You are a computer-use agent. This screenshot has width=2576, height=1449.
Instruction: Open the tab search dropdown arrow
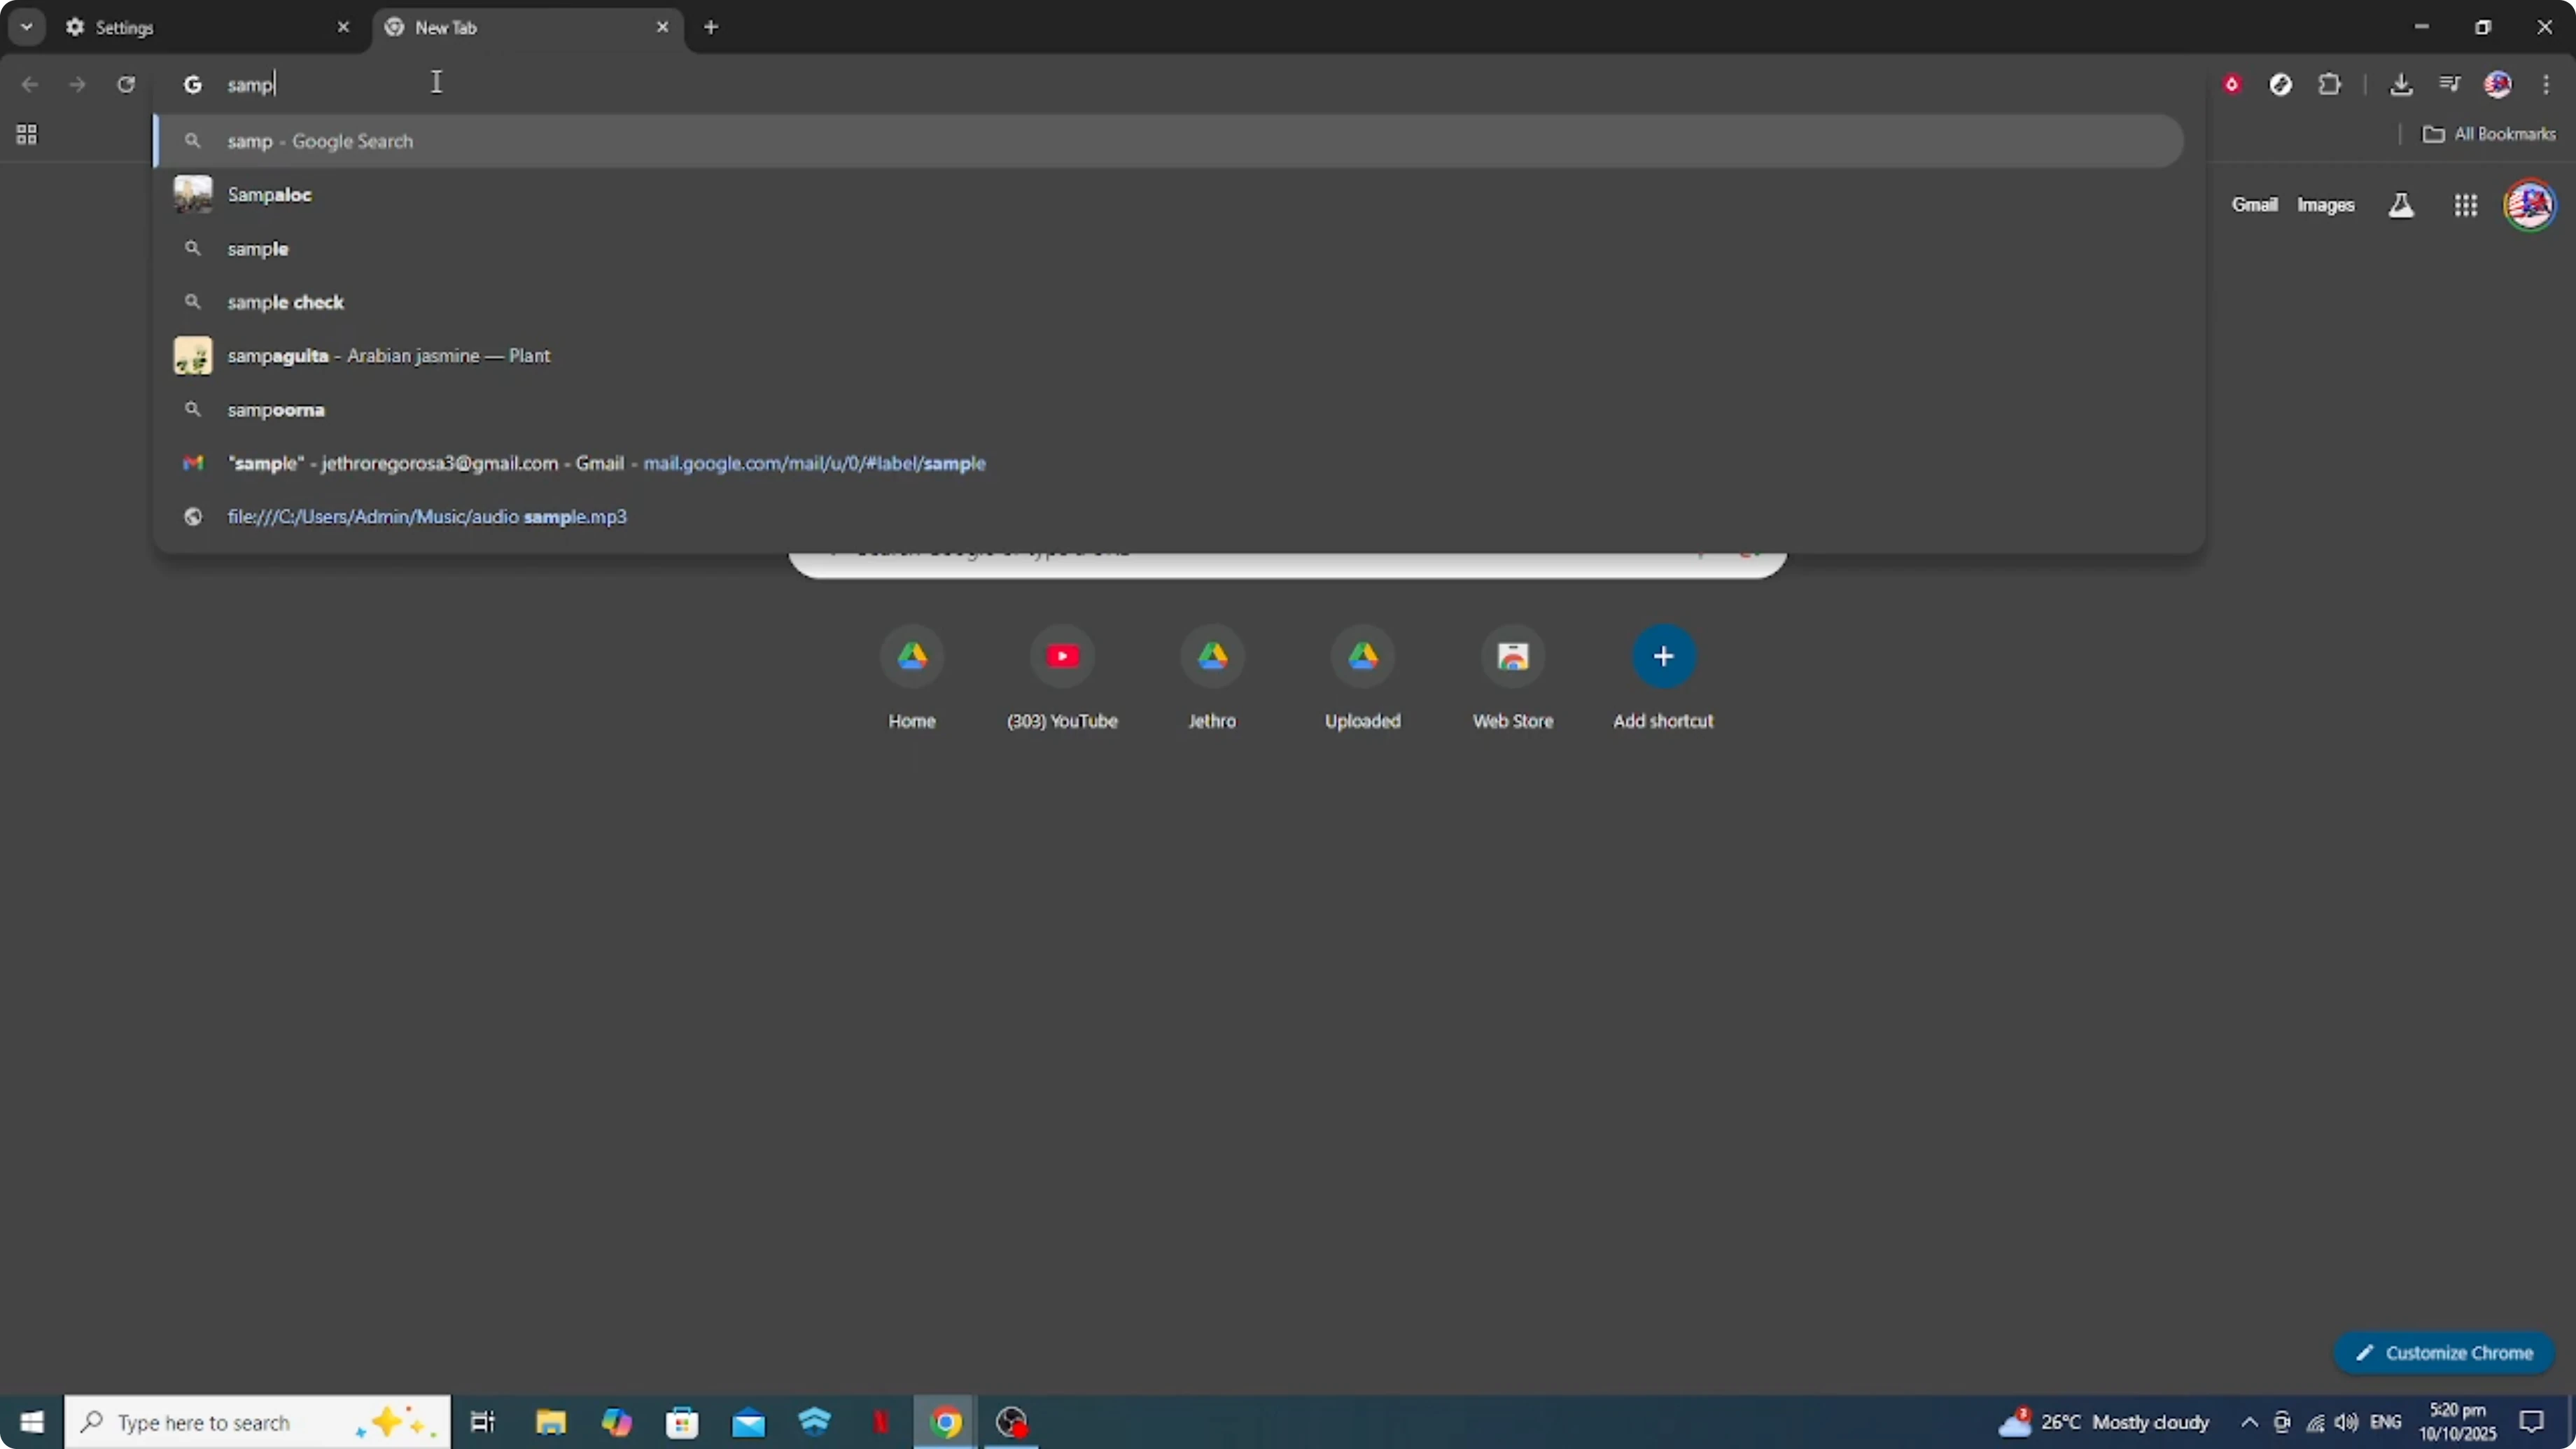(x=27, y=27)
